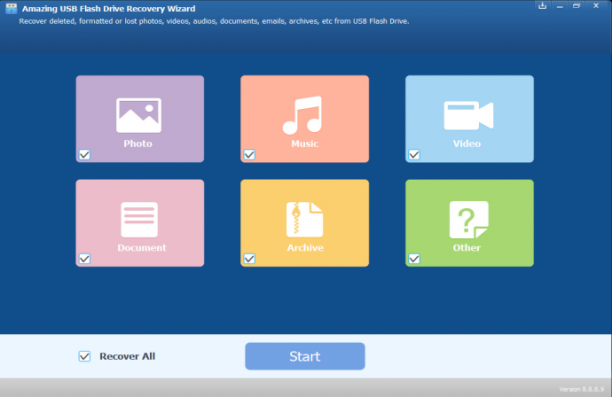Uncheck the Other checkbox
The width and height of the screenshot is (612, 397).
[x=414, y=258]
